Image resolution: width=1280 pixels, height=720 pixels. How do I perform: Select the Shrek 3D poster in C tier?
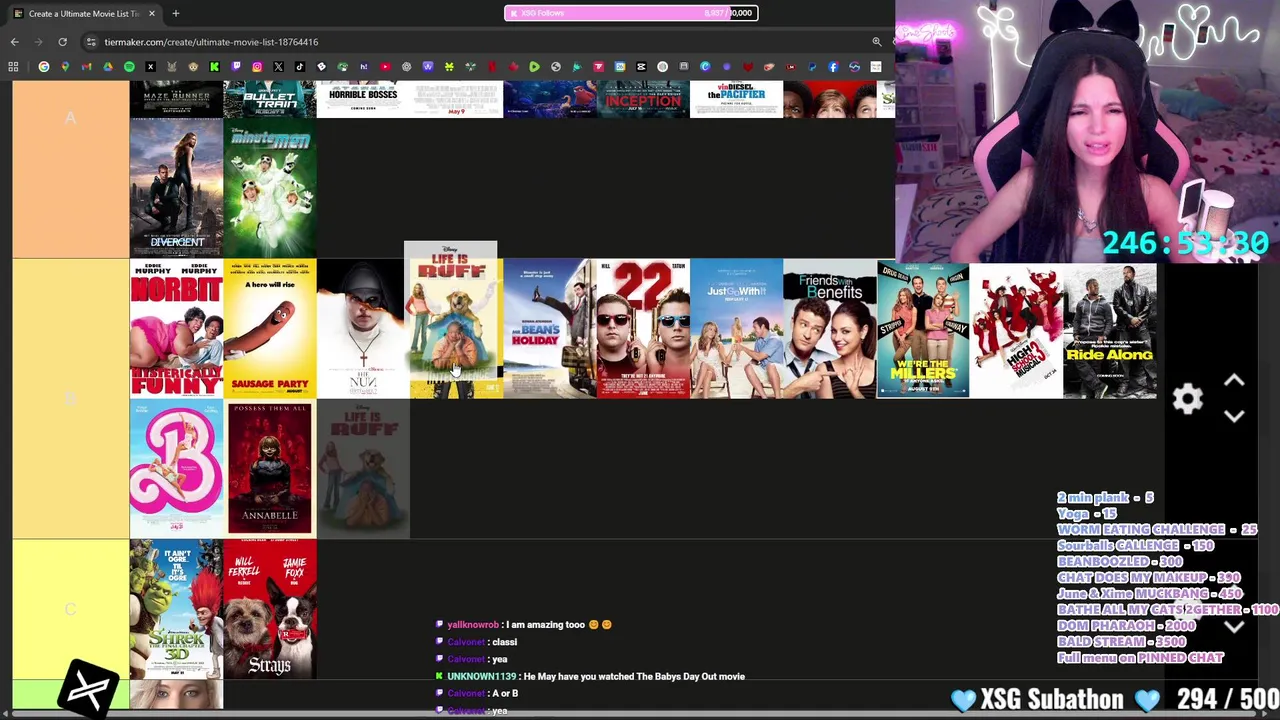[176, 609]
